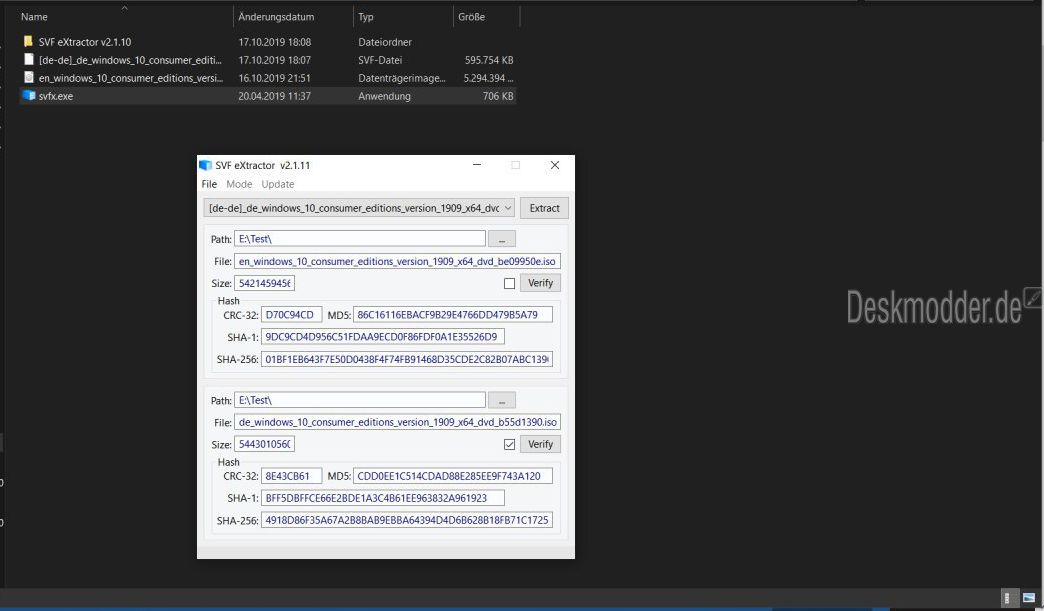Image resolution: width=1044 pixels, height=611 pixels.
Task: Click the Anwendung type cell
Action: pos(384,96)
